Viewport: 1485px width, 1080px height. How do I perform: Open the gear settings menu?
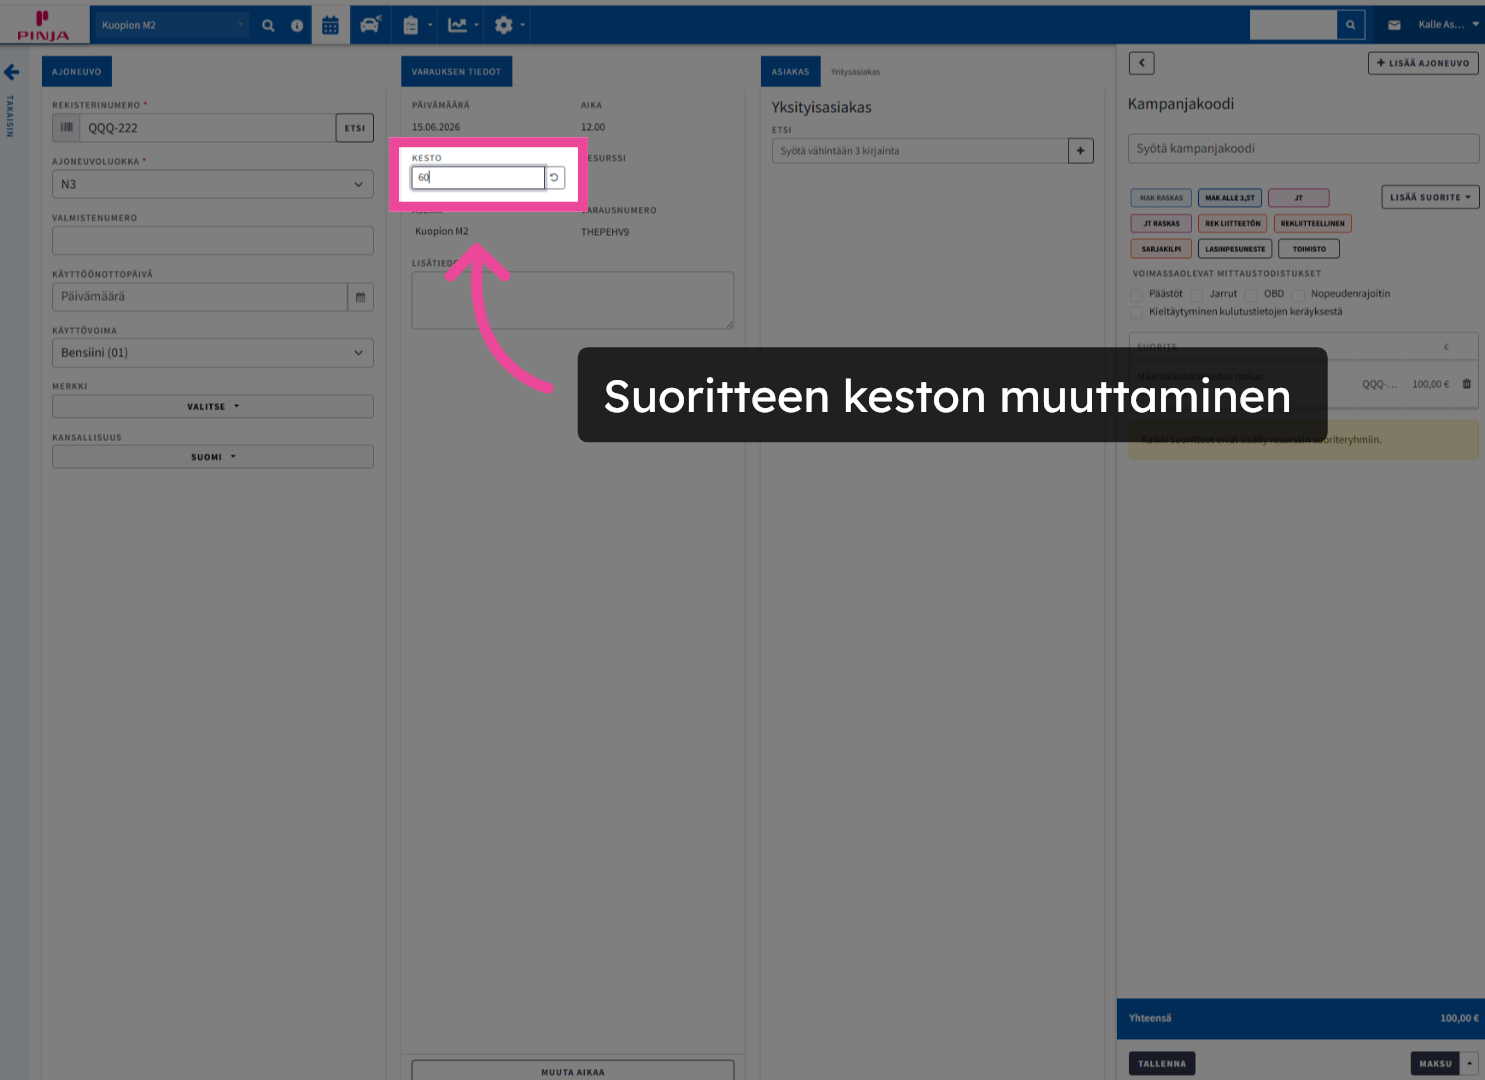point(509,25)
